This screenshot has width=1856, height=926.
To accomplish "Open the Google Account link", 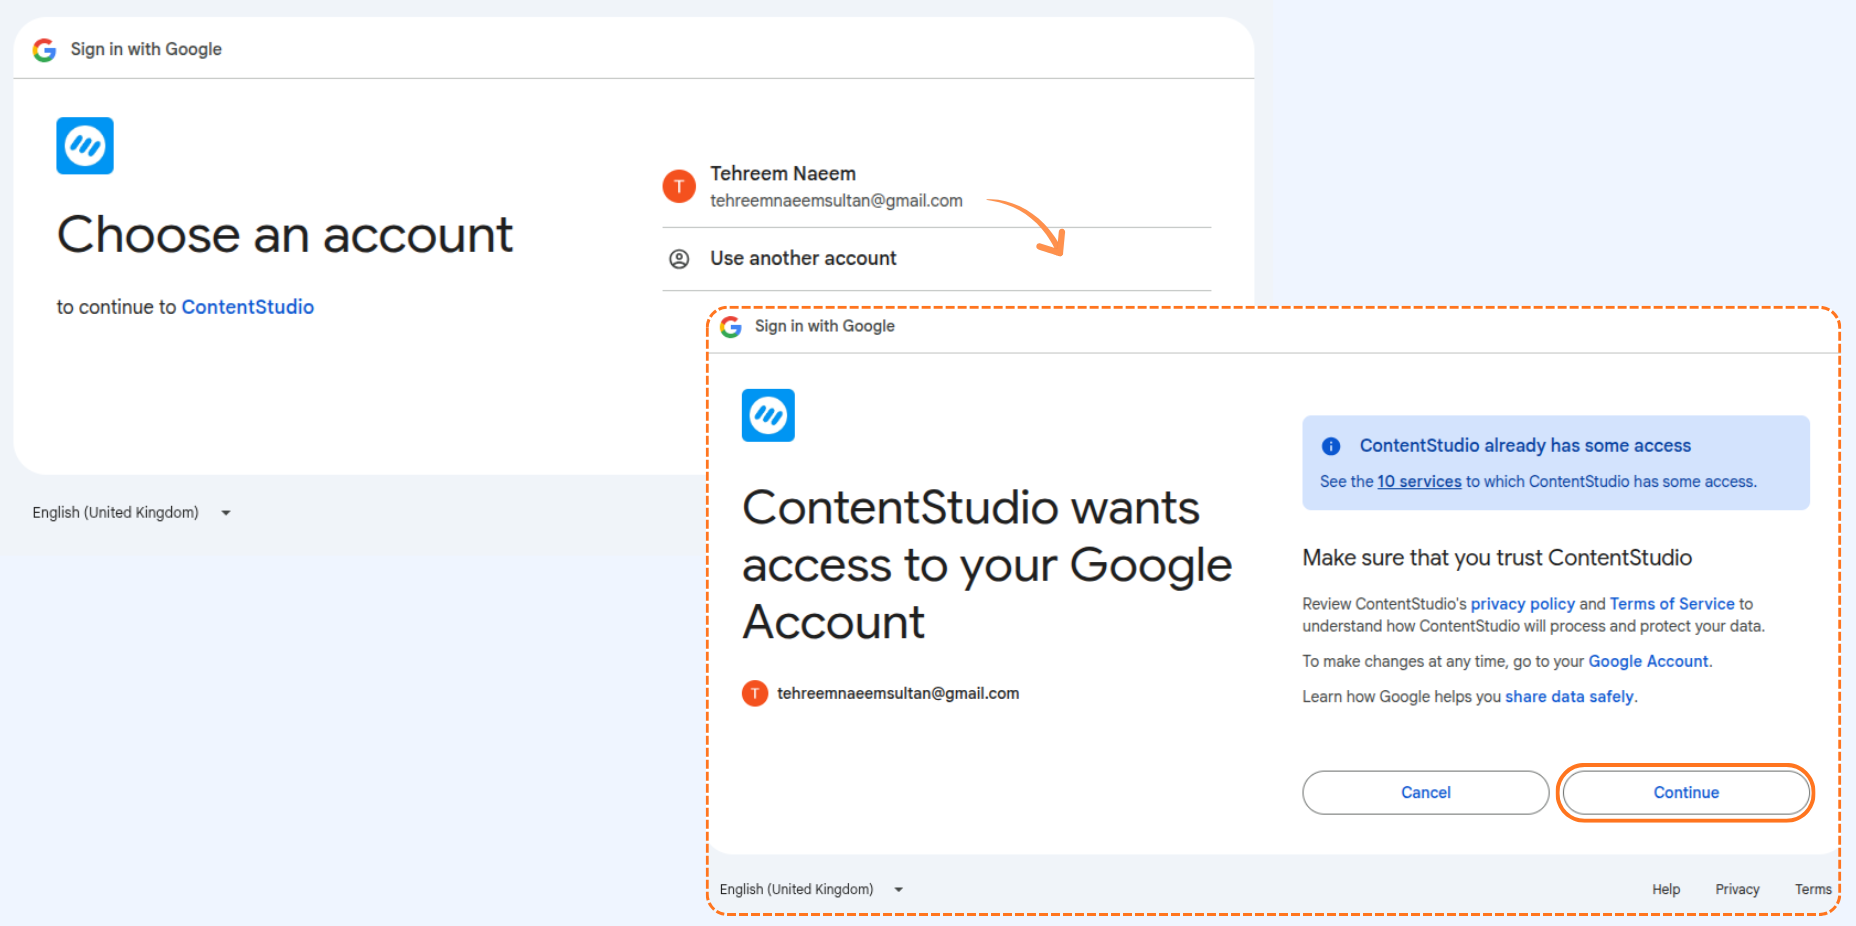I will point(1648,662).
